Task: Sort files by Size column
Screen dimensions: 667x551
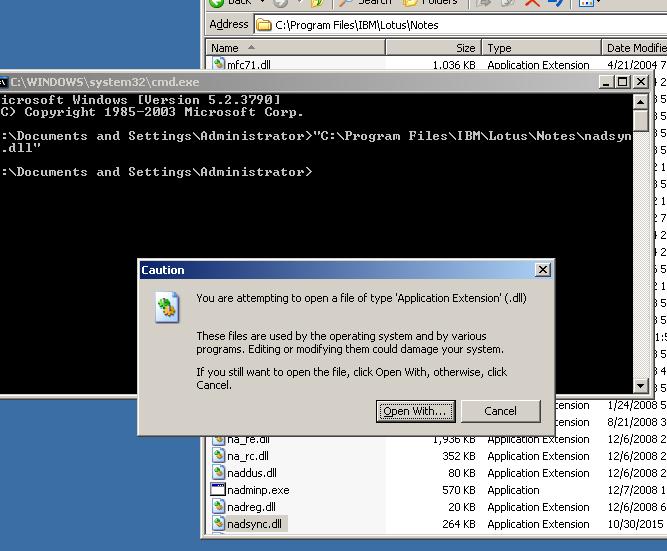Action: click(x=433, y=48)
